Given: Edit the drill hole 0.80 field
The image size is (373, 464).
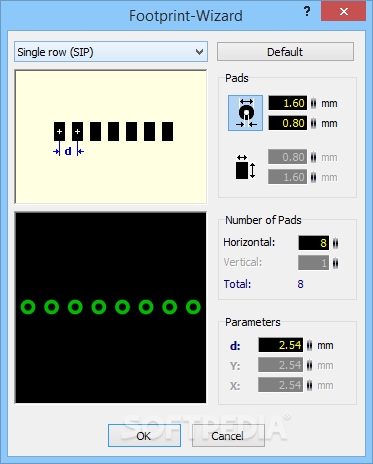Looking at the screenshot, I should [288, 123].
